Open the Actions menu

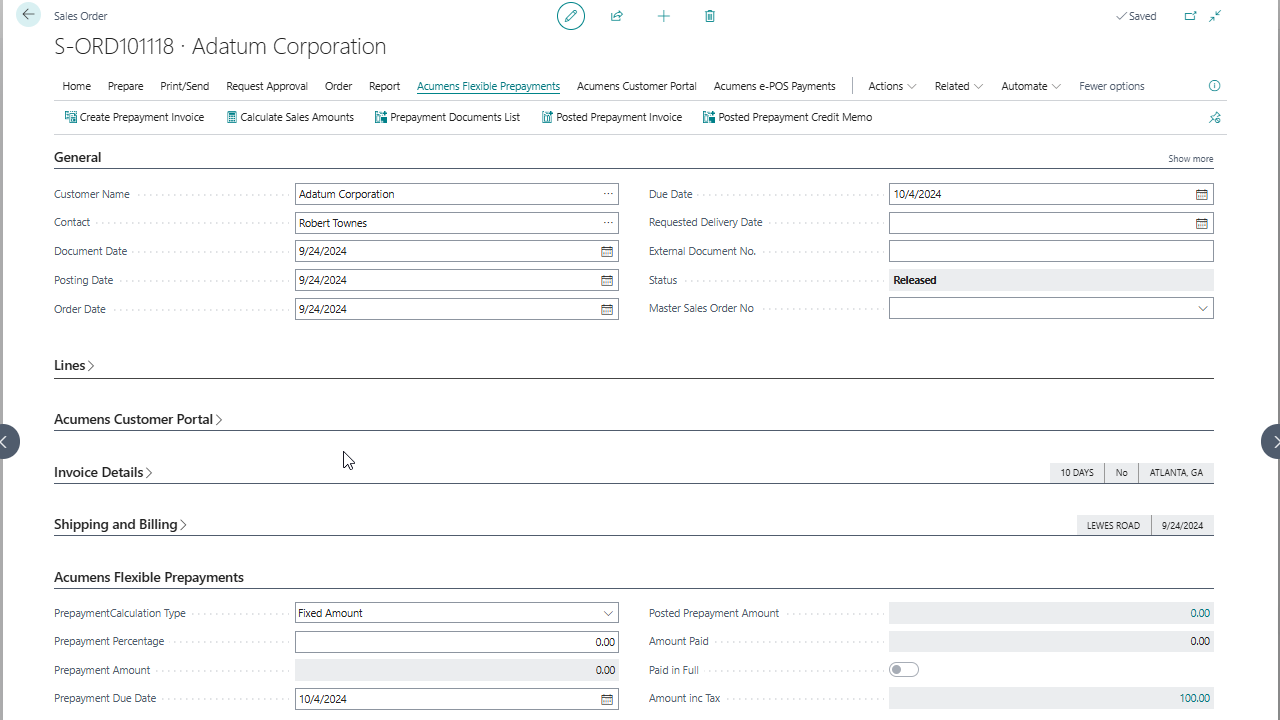point(892,86)
